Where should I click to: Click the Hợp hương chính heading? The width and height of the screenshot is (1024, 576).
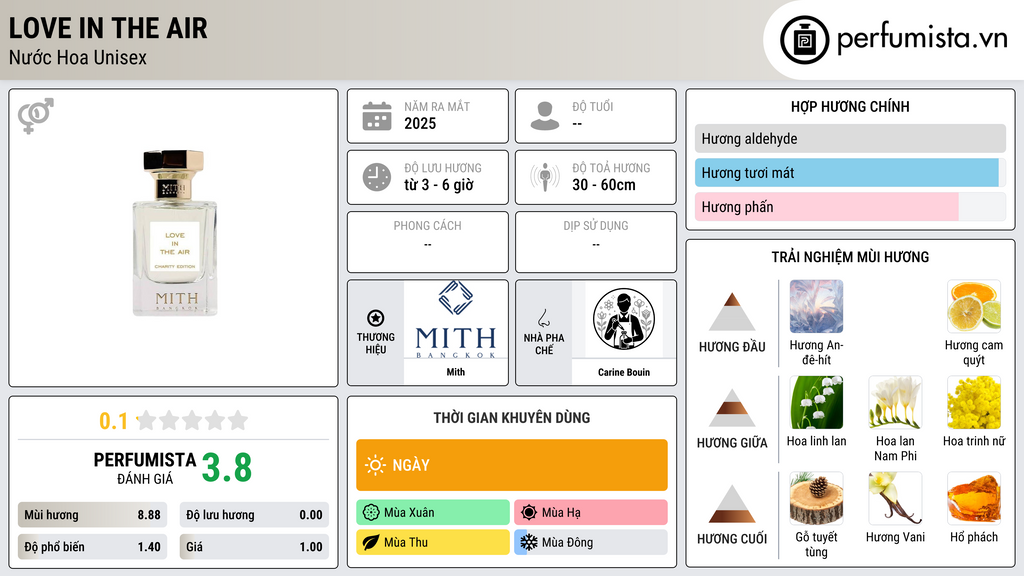coord(850,106)
